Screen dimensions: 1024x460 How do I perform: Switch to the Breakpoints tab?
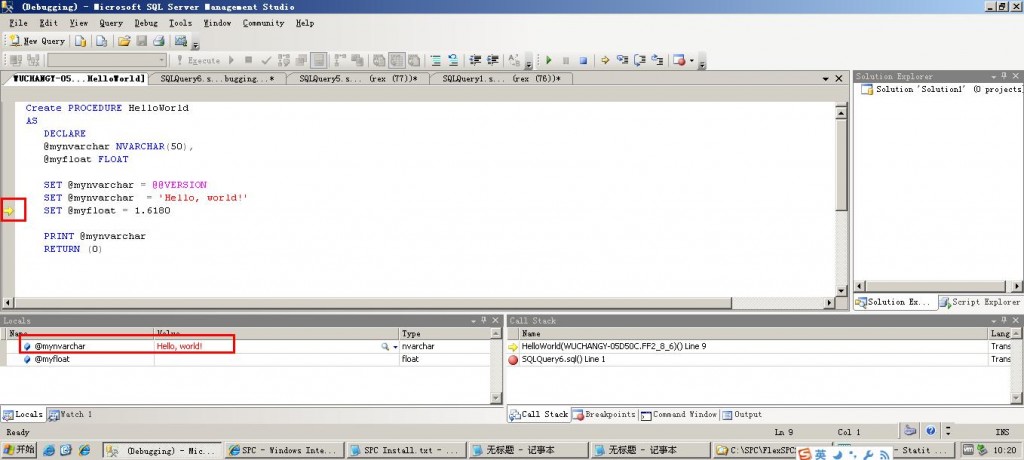604,414
